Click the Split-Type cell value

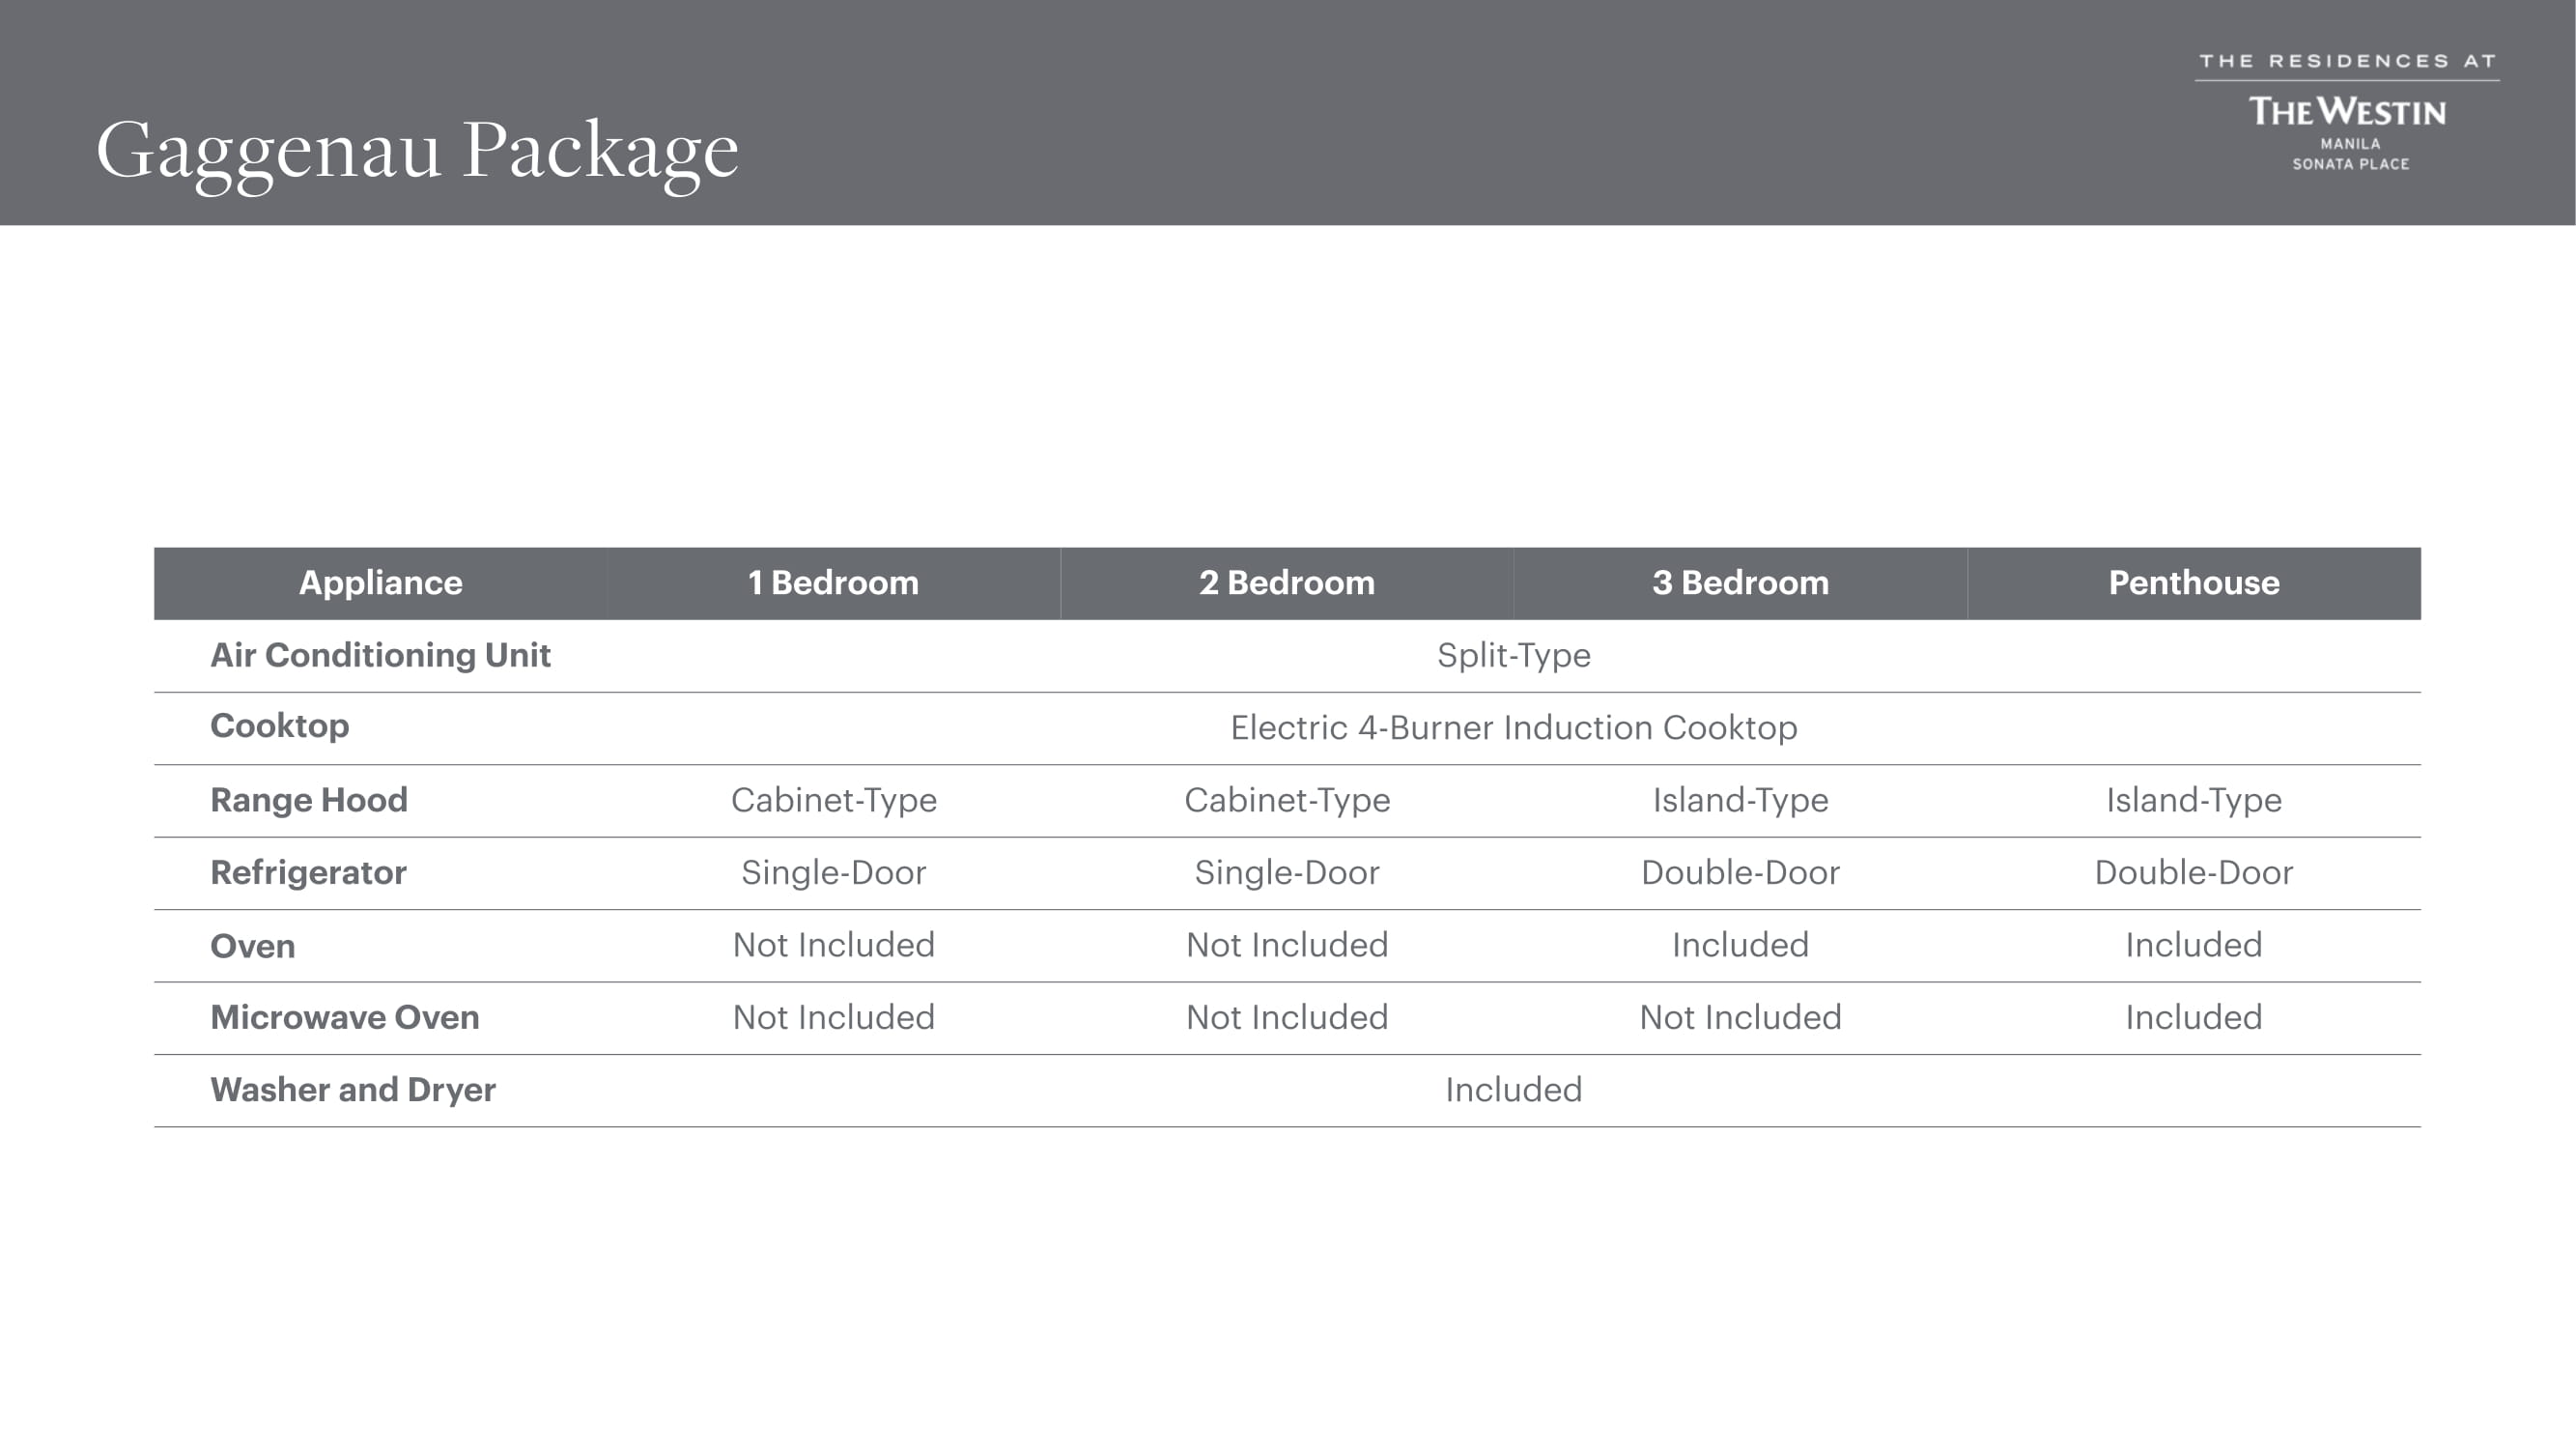1513,655
